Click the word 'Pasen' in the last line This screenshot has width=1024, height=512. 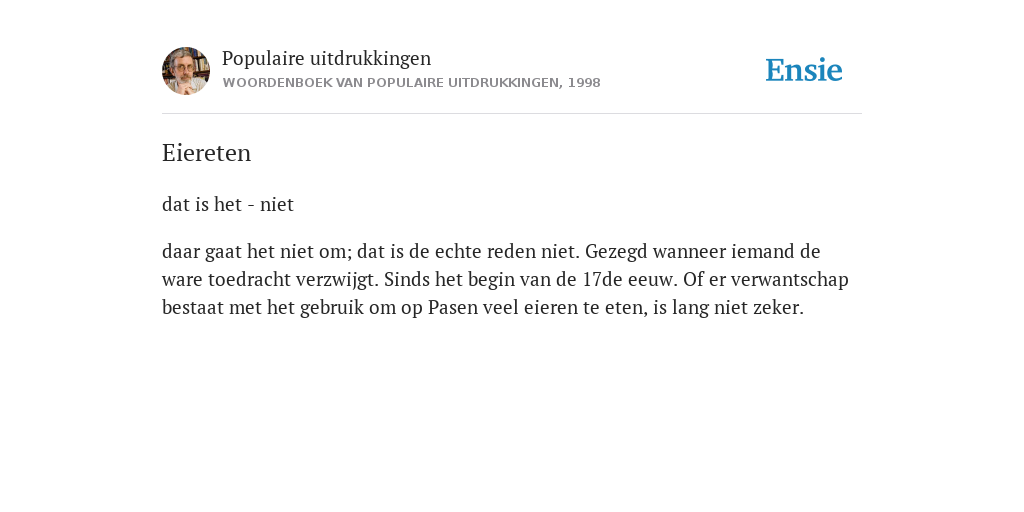tap(451, 308)
